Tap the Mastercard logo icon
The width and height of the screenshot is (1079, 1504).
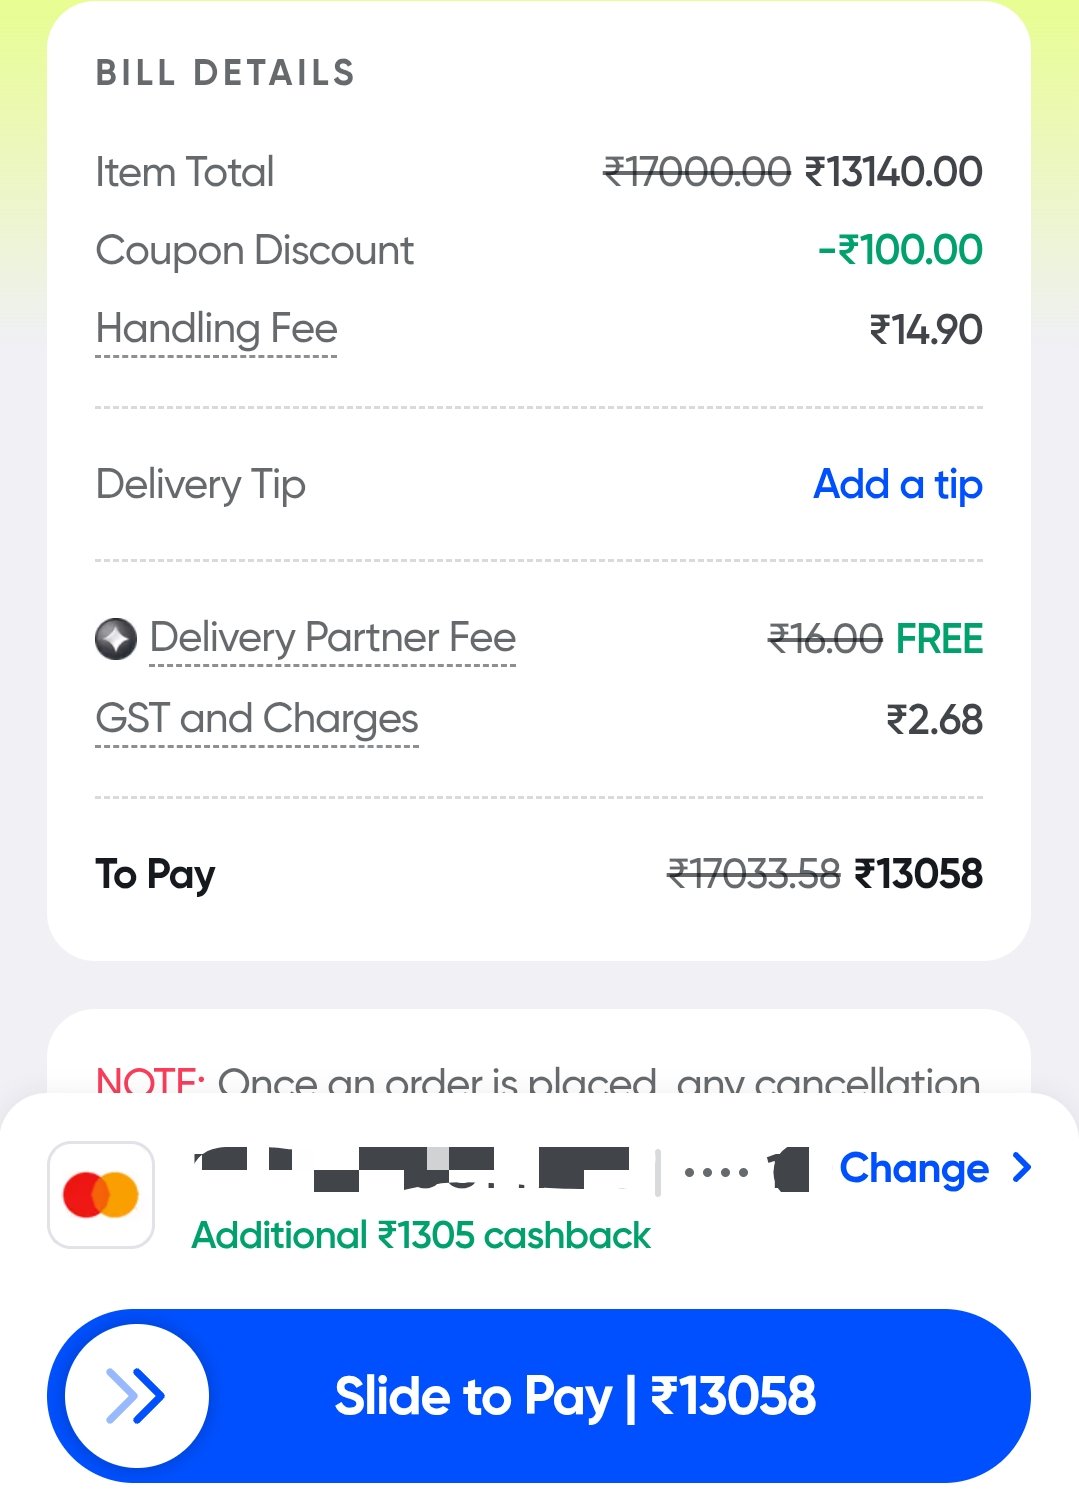[101, 1195]
